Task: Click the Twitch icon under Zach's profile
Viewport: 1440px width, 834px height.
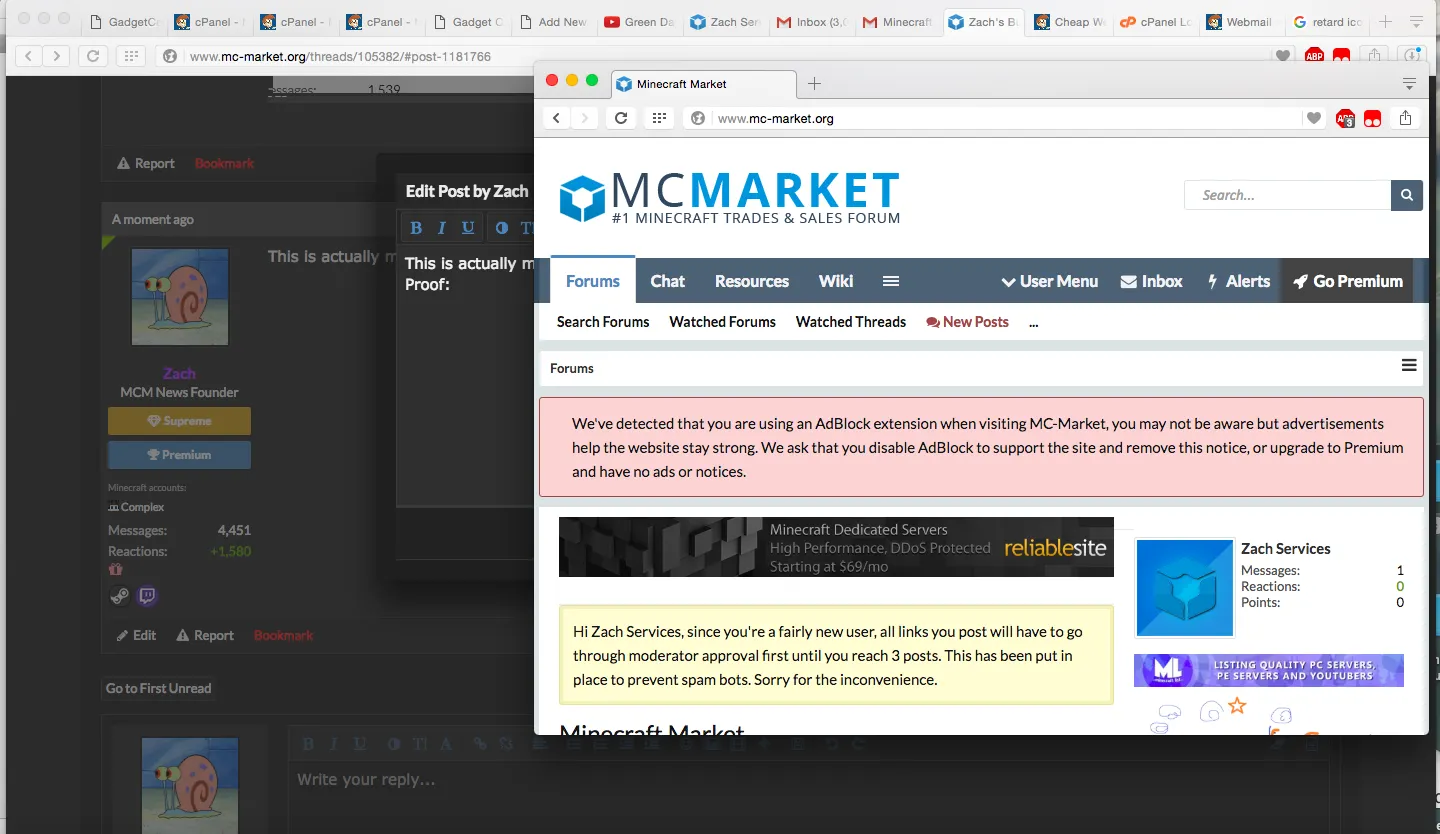Action: click(147, 597)
